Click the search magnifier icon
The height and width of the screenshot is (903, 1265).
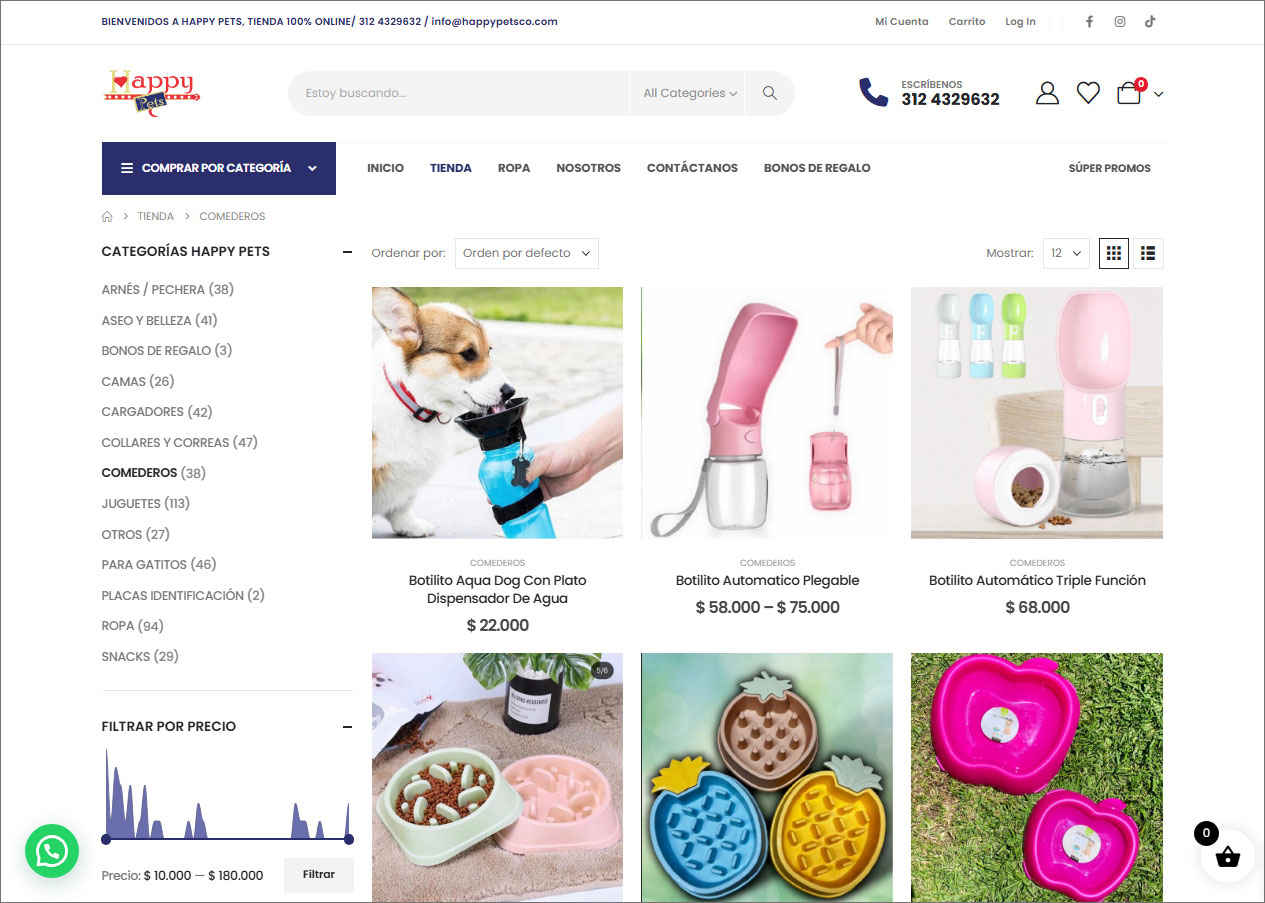[769, 93]
